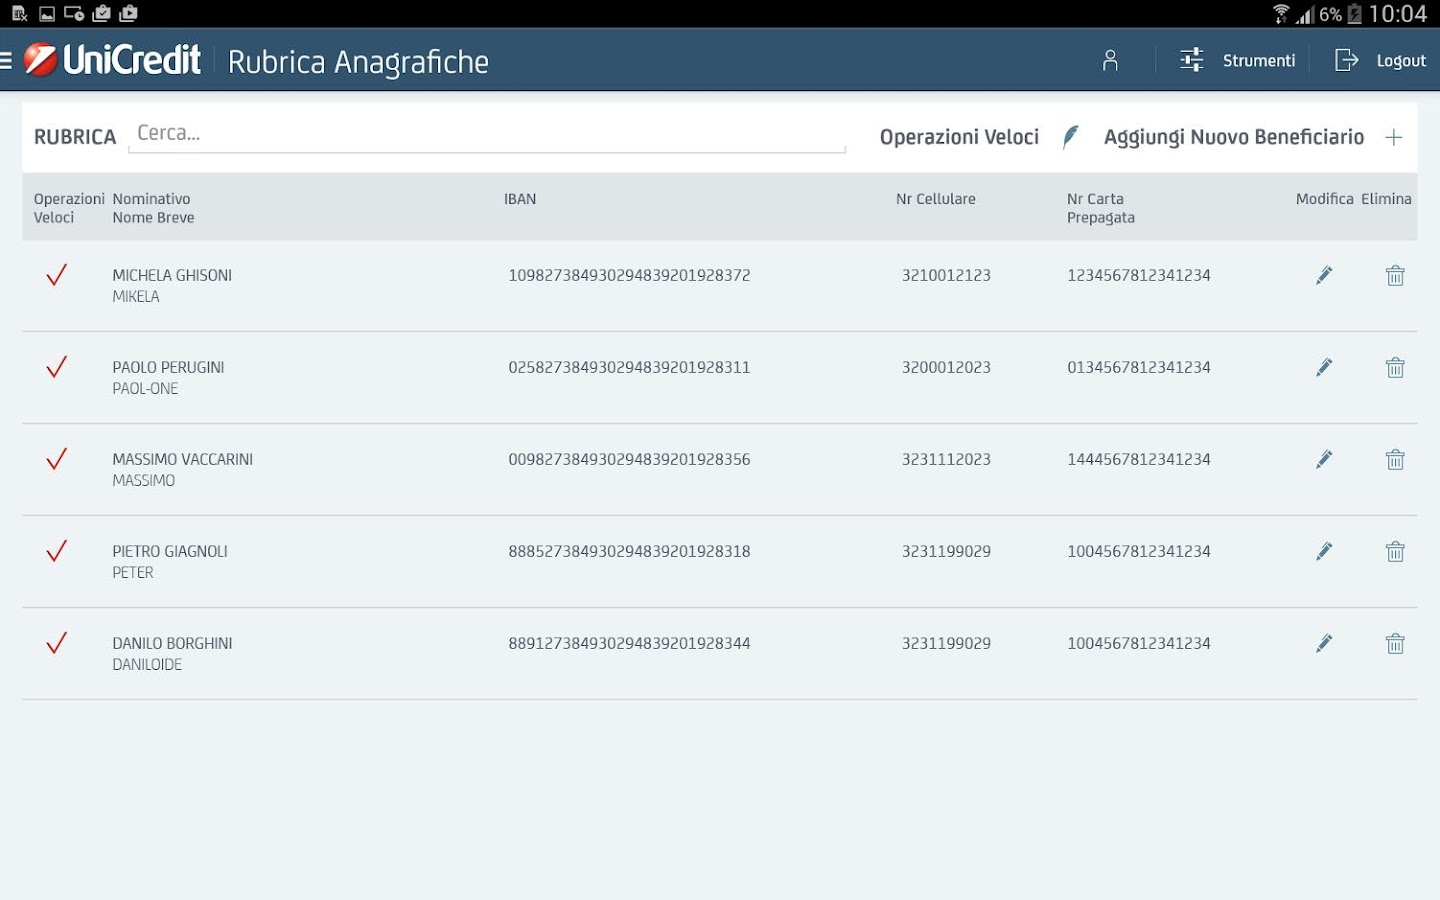Tap the Wi-Fi status icon

click(x=1281, y=14)
